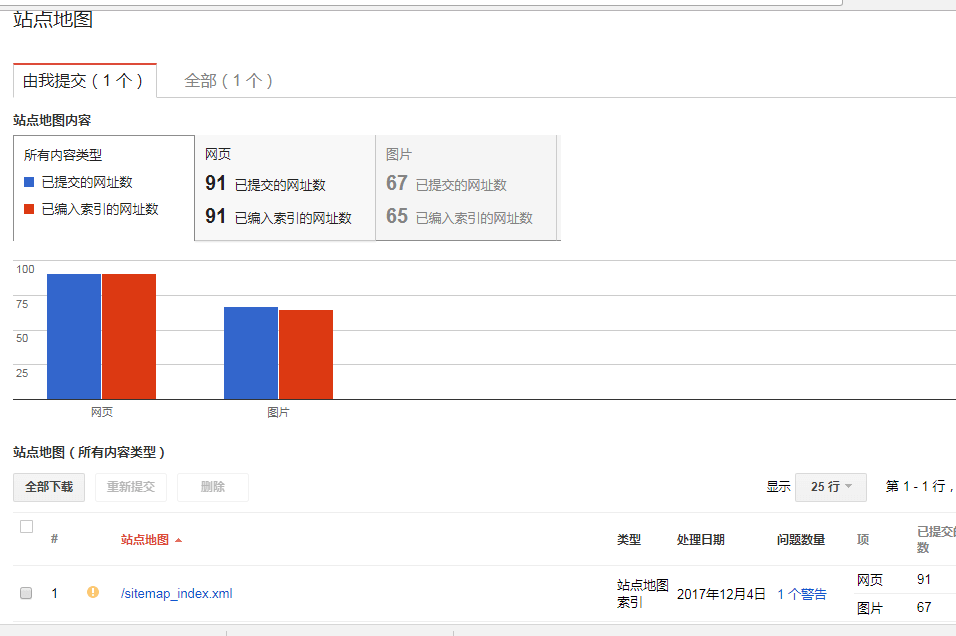Open the /sitemap_index.xml link
This screenshot has width=956, height=636.
click(x=176, y=593)
